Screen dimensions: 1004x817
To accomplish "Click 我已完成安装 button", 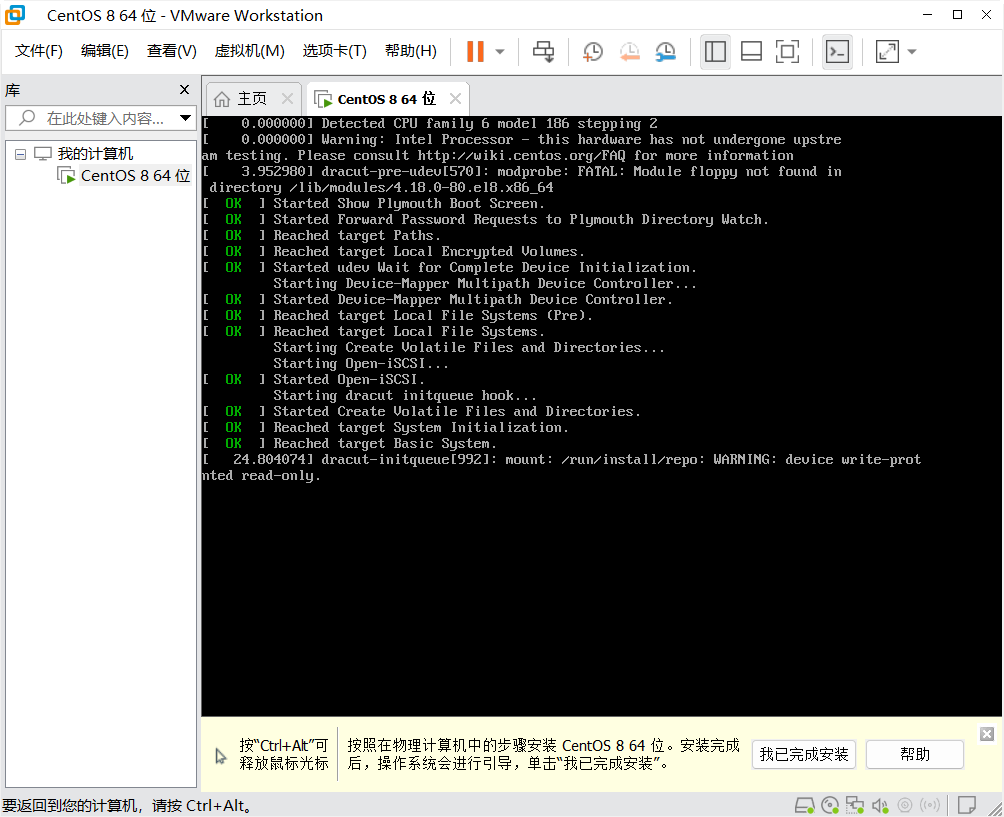I will pos(804,754).
